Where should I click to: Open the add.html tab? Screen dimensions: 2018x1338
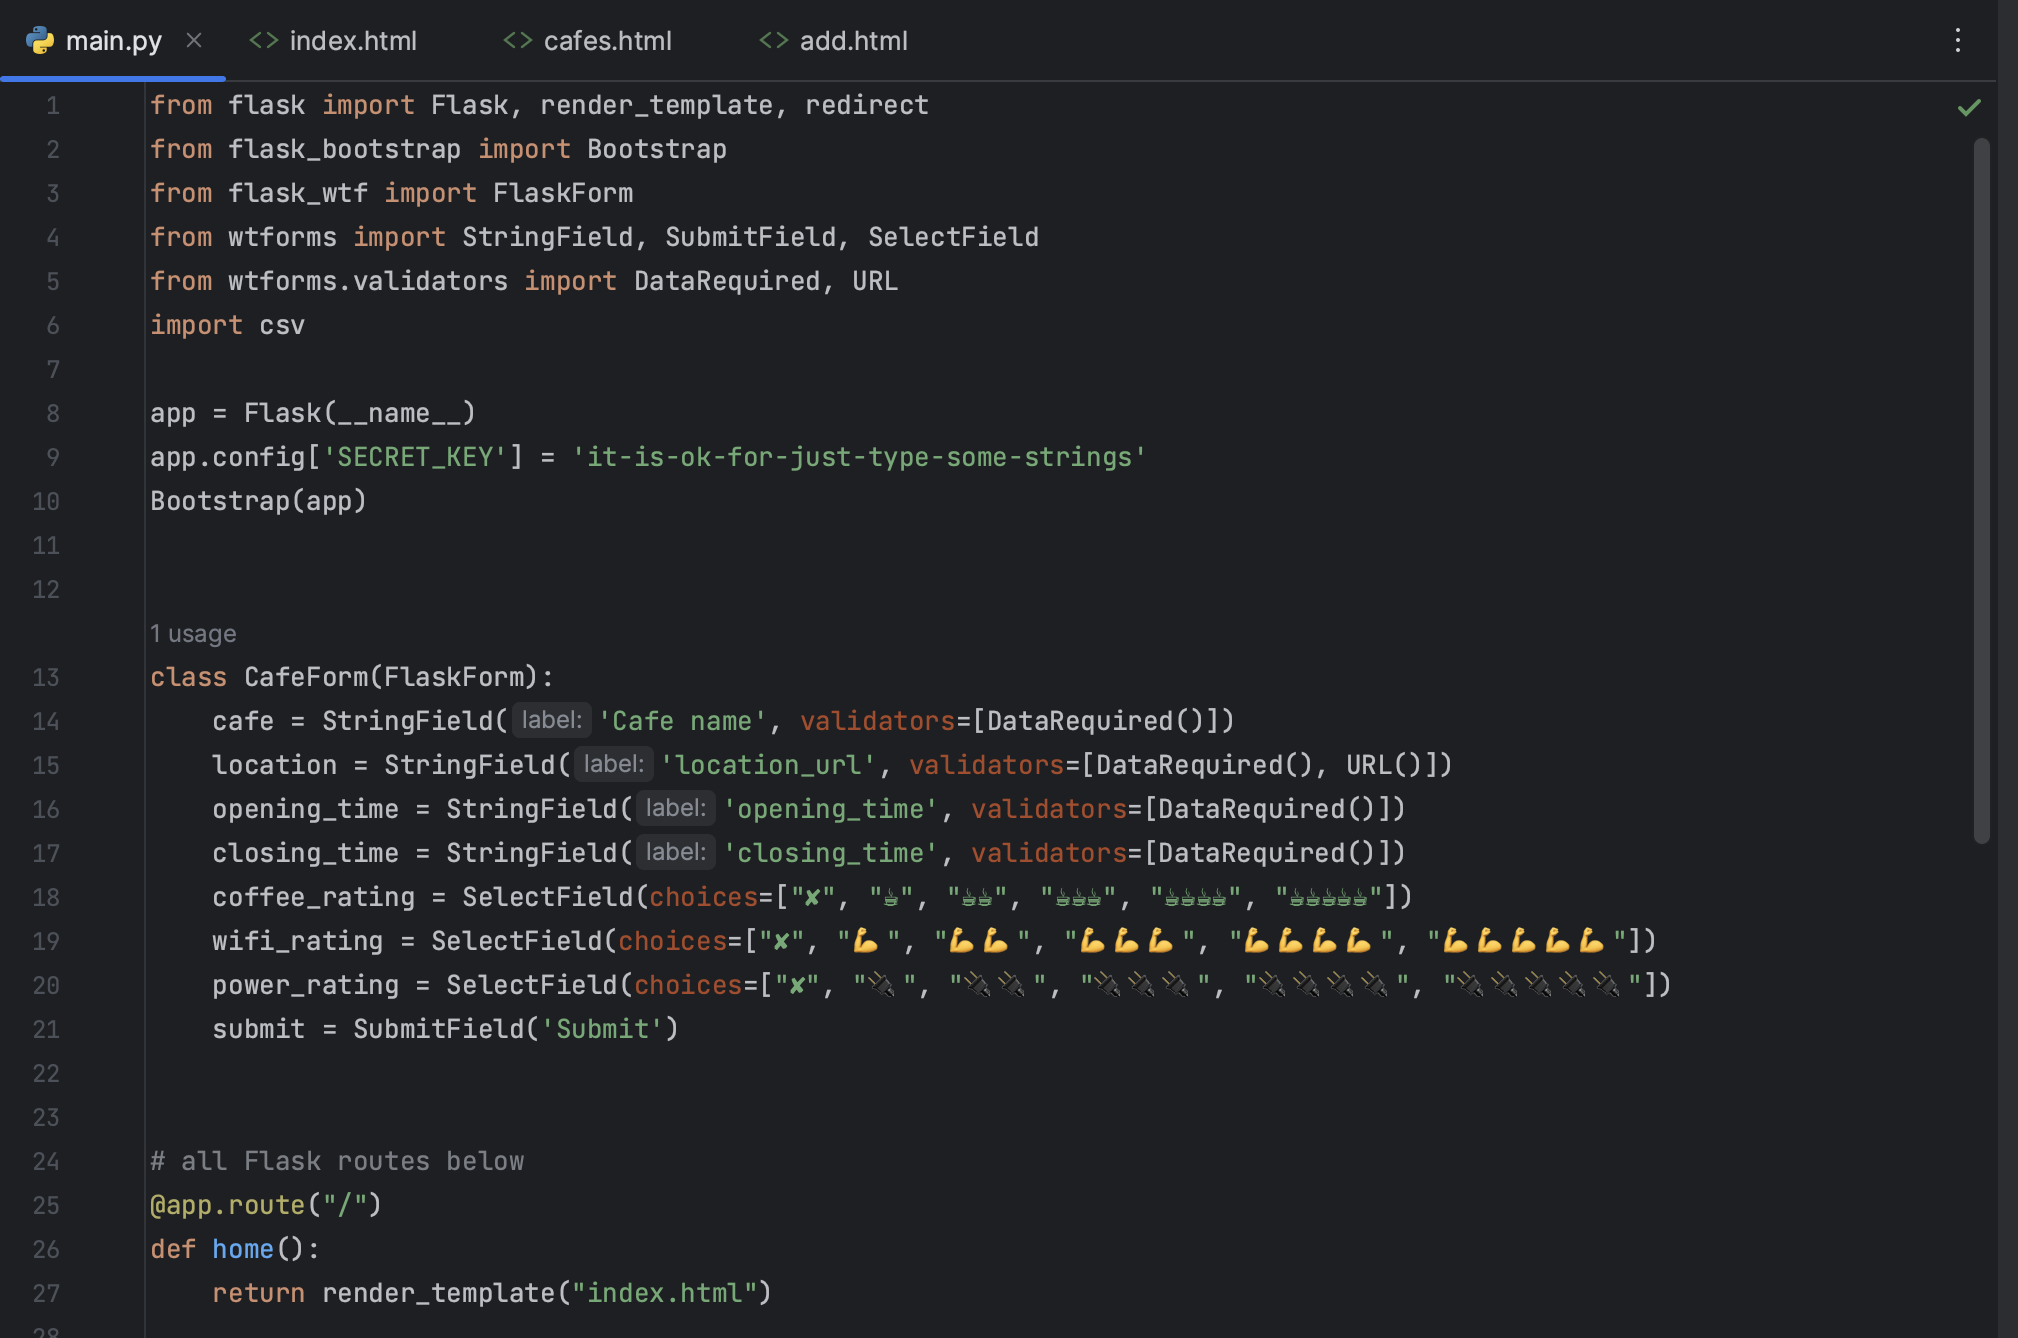854,41
